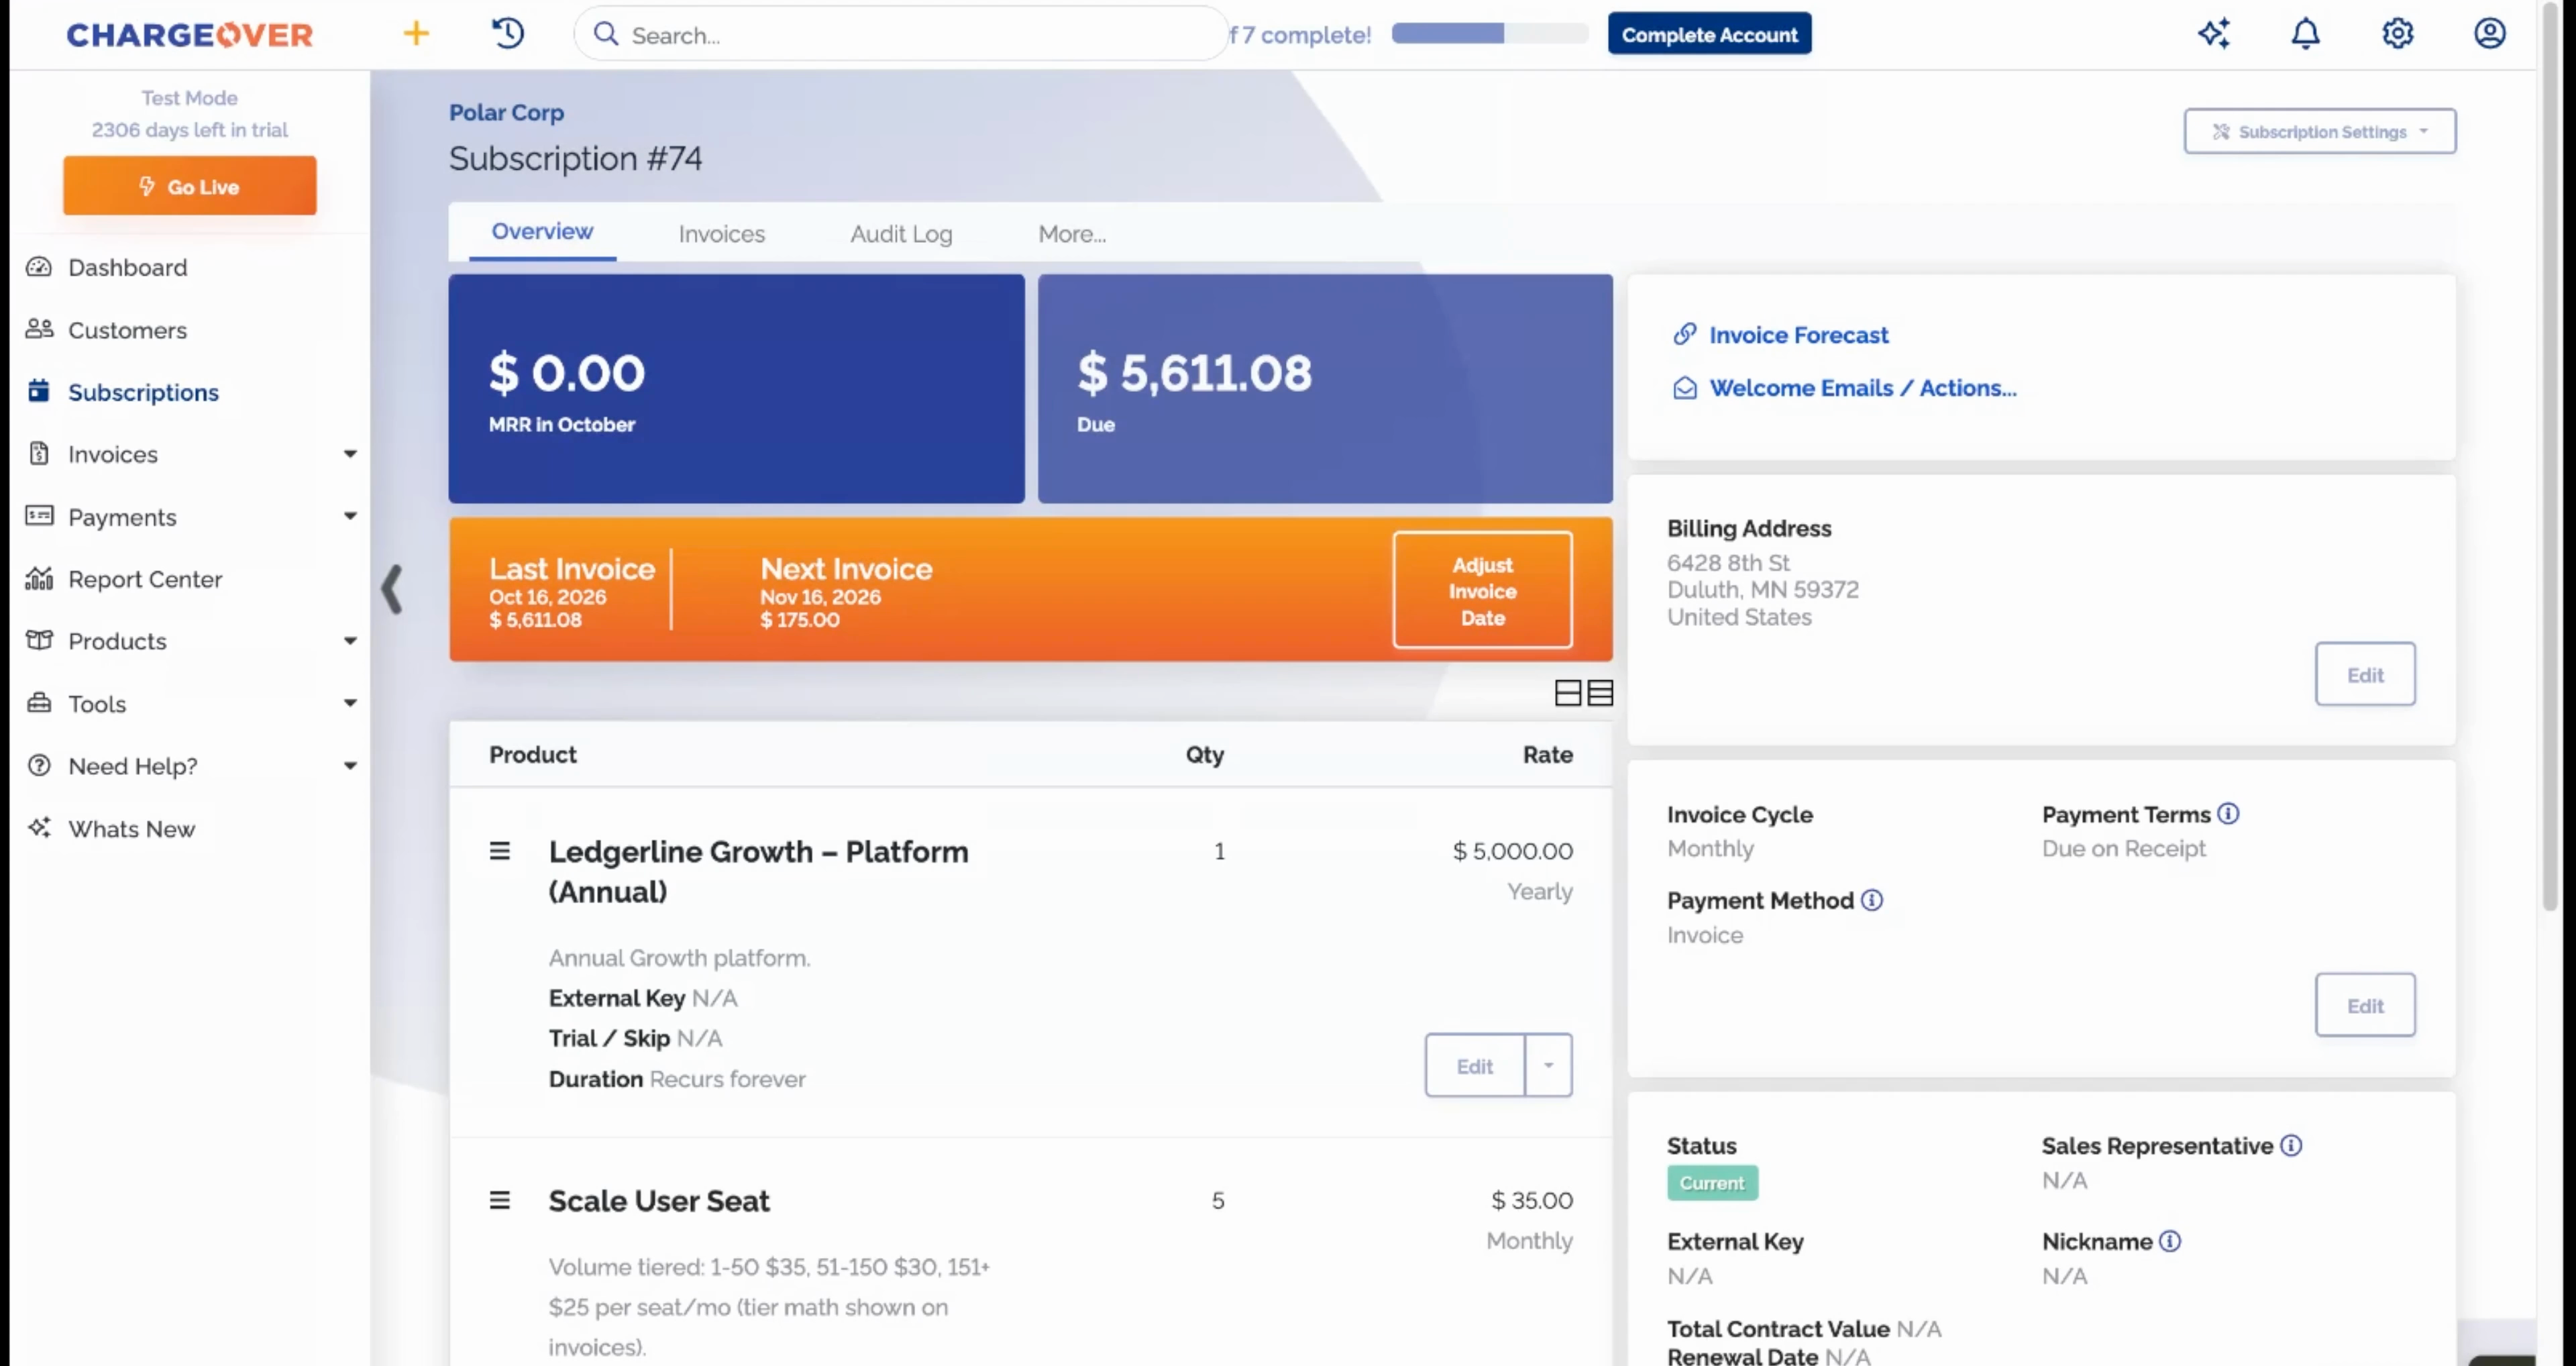2576x1366 pixels.
Task: Click the Nickname info icon
Action: pos(2170,1241)
